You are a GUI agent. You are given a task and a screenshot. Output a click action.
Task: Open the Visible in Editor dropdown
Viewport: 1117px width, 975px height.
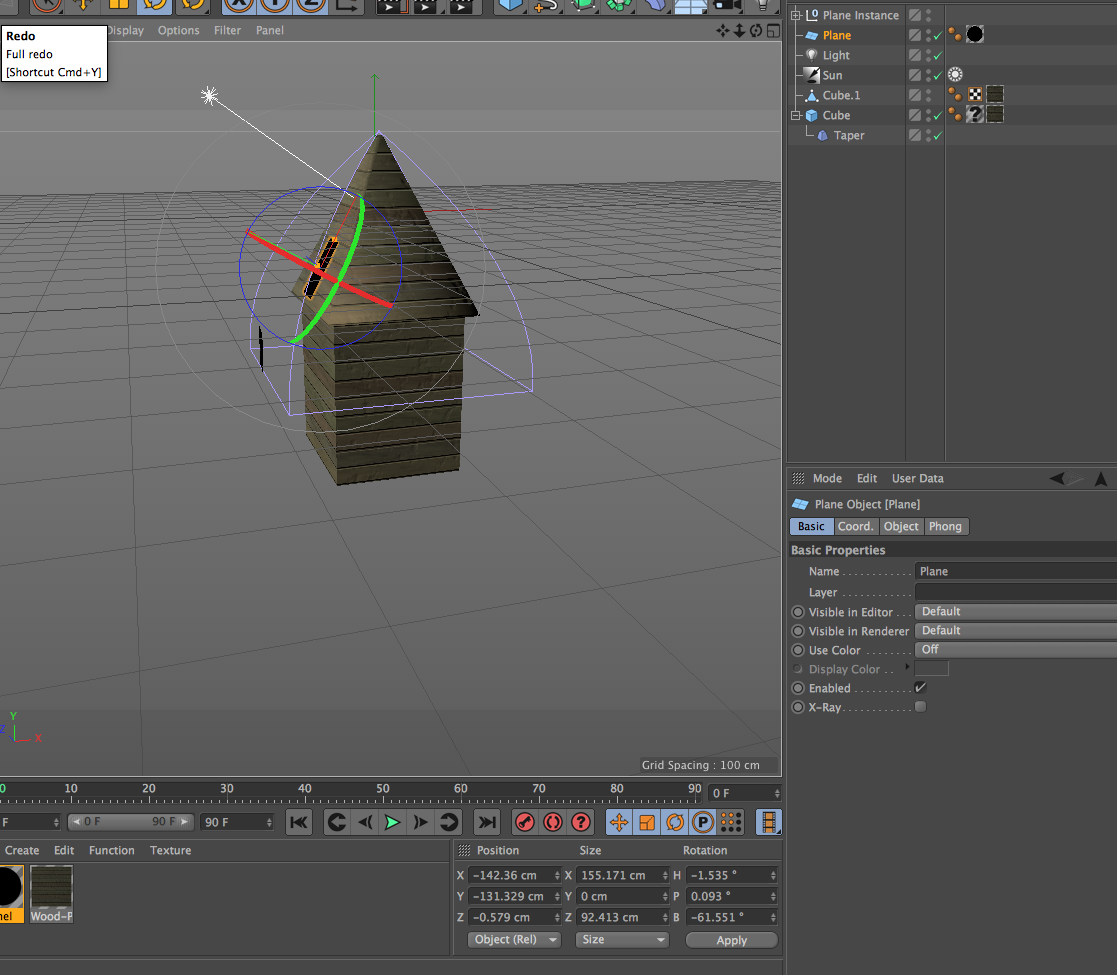pos(1015,612)
